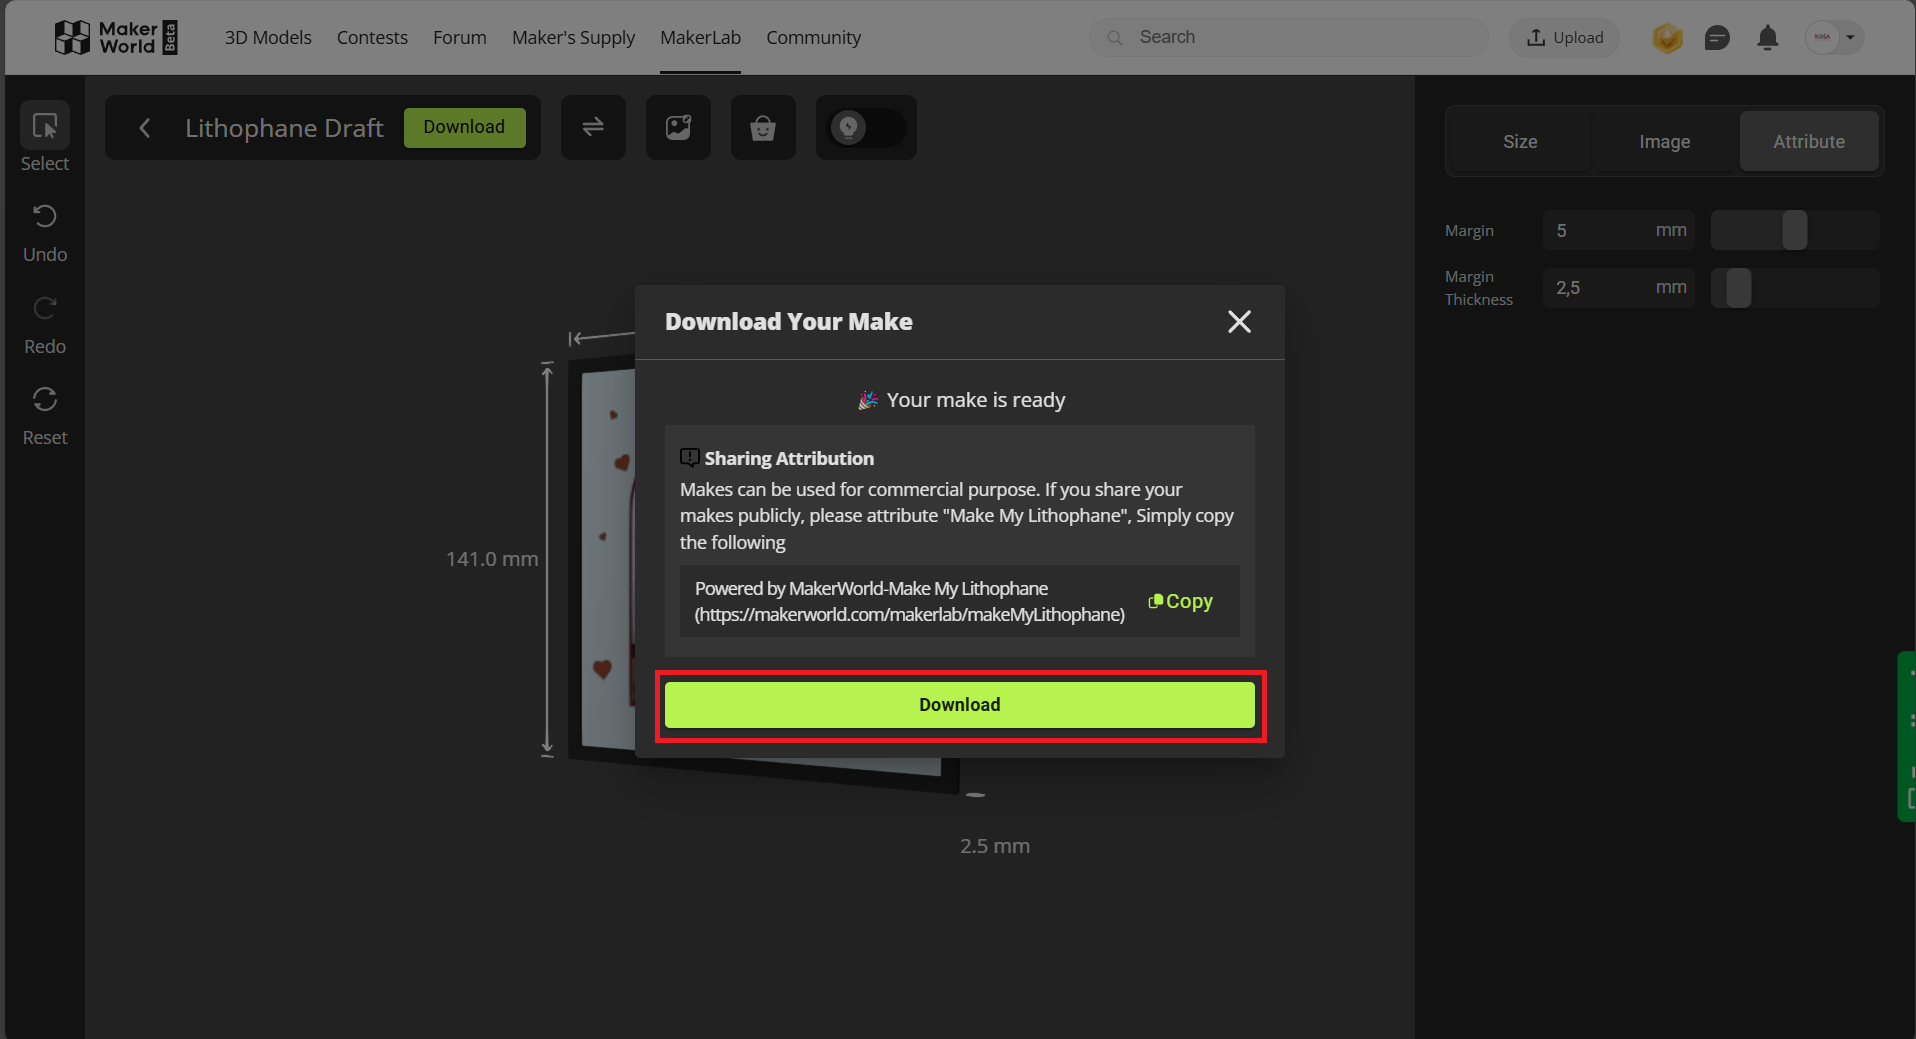Click the large green Download button
The height and width of the screenshot is (1039, 1916).
click(959, 705)
